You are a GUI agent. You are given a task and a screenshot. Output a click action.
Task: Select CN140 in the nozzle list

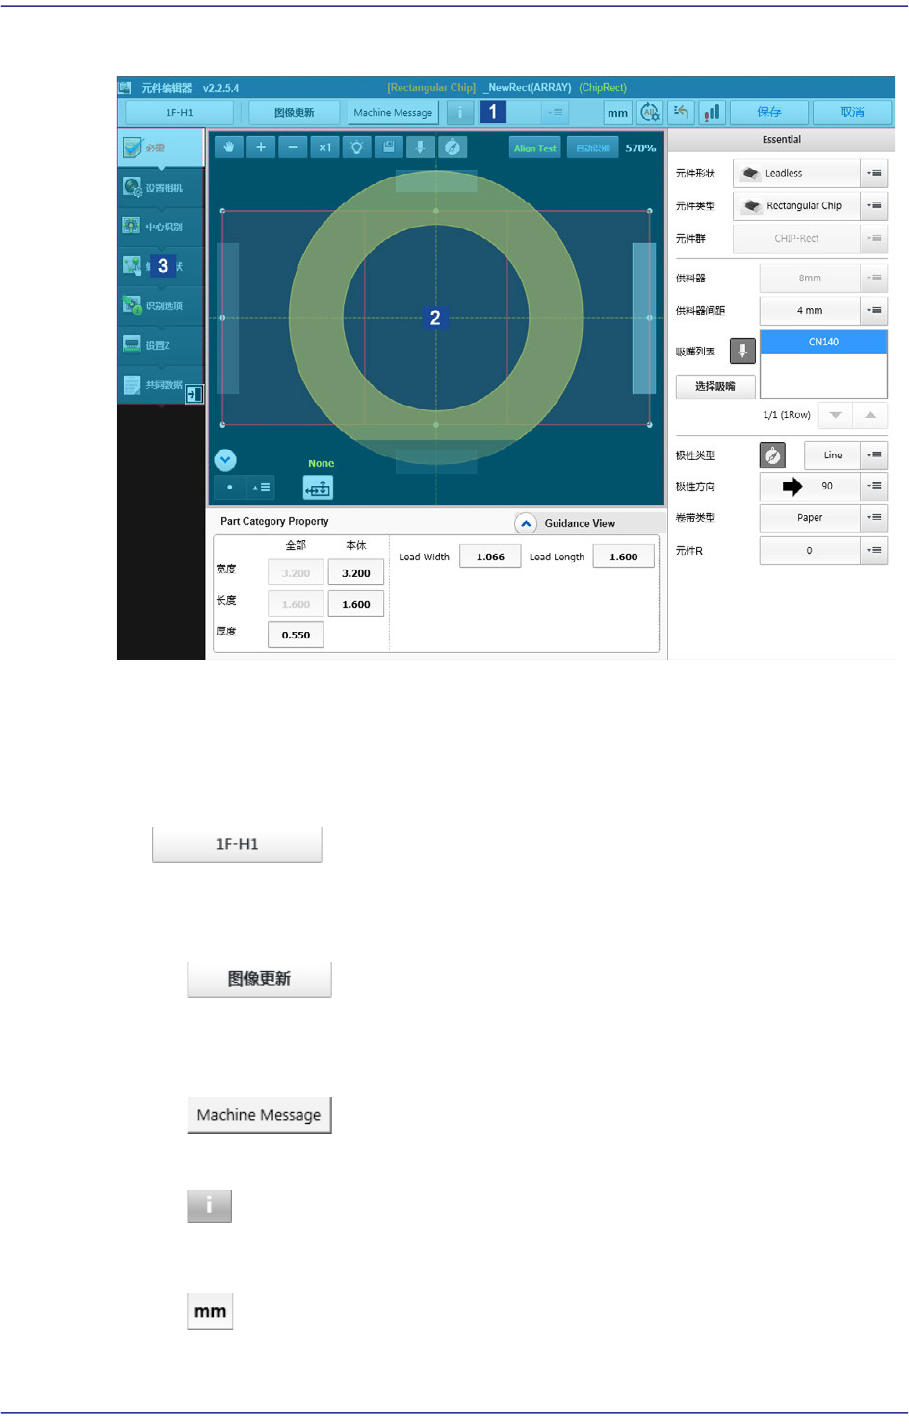824,342
